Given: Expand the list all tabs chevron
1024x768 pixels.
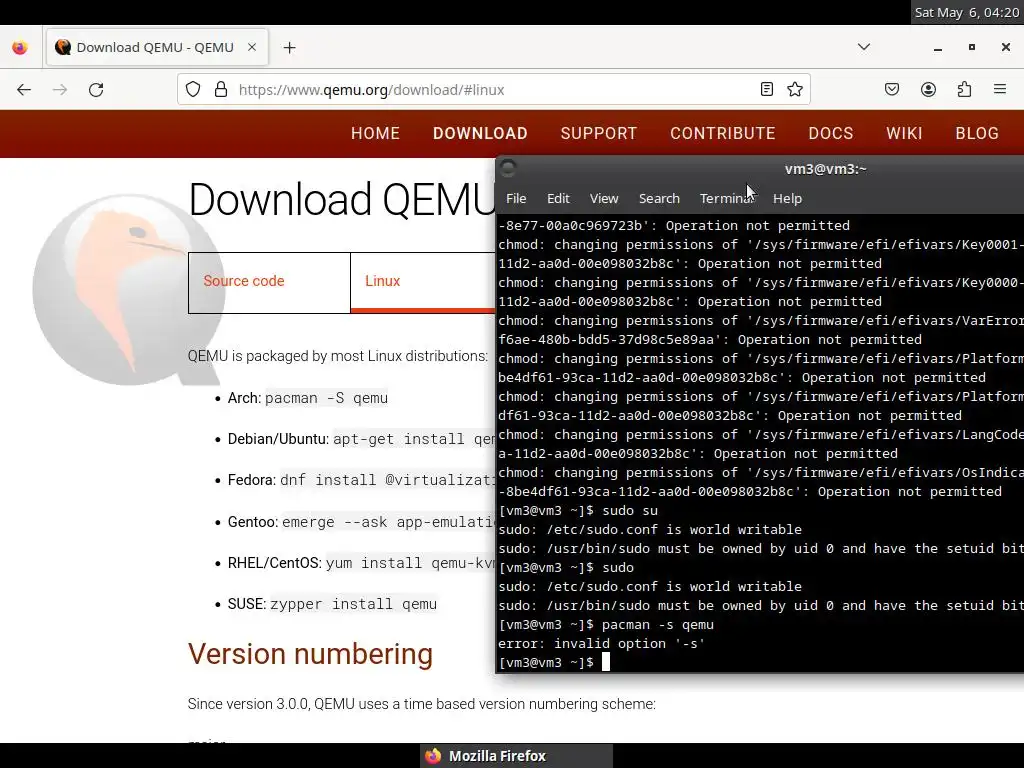Looking at the screenshot, I should coord(864,47).
